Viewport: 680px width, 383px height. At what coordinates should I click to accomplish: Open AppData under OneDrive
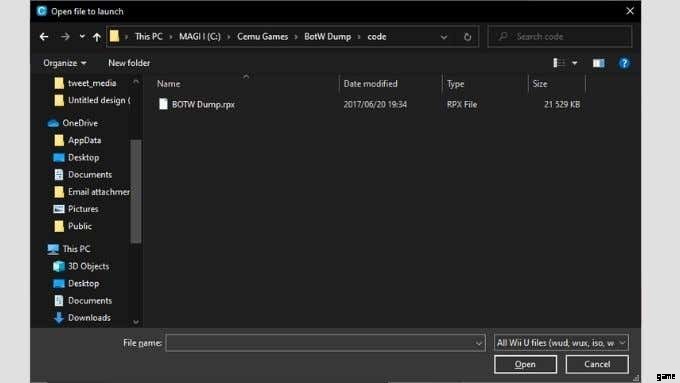77,140
